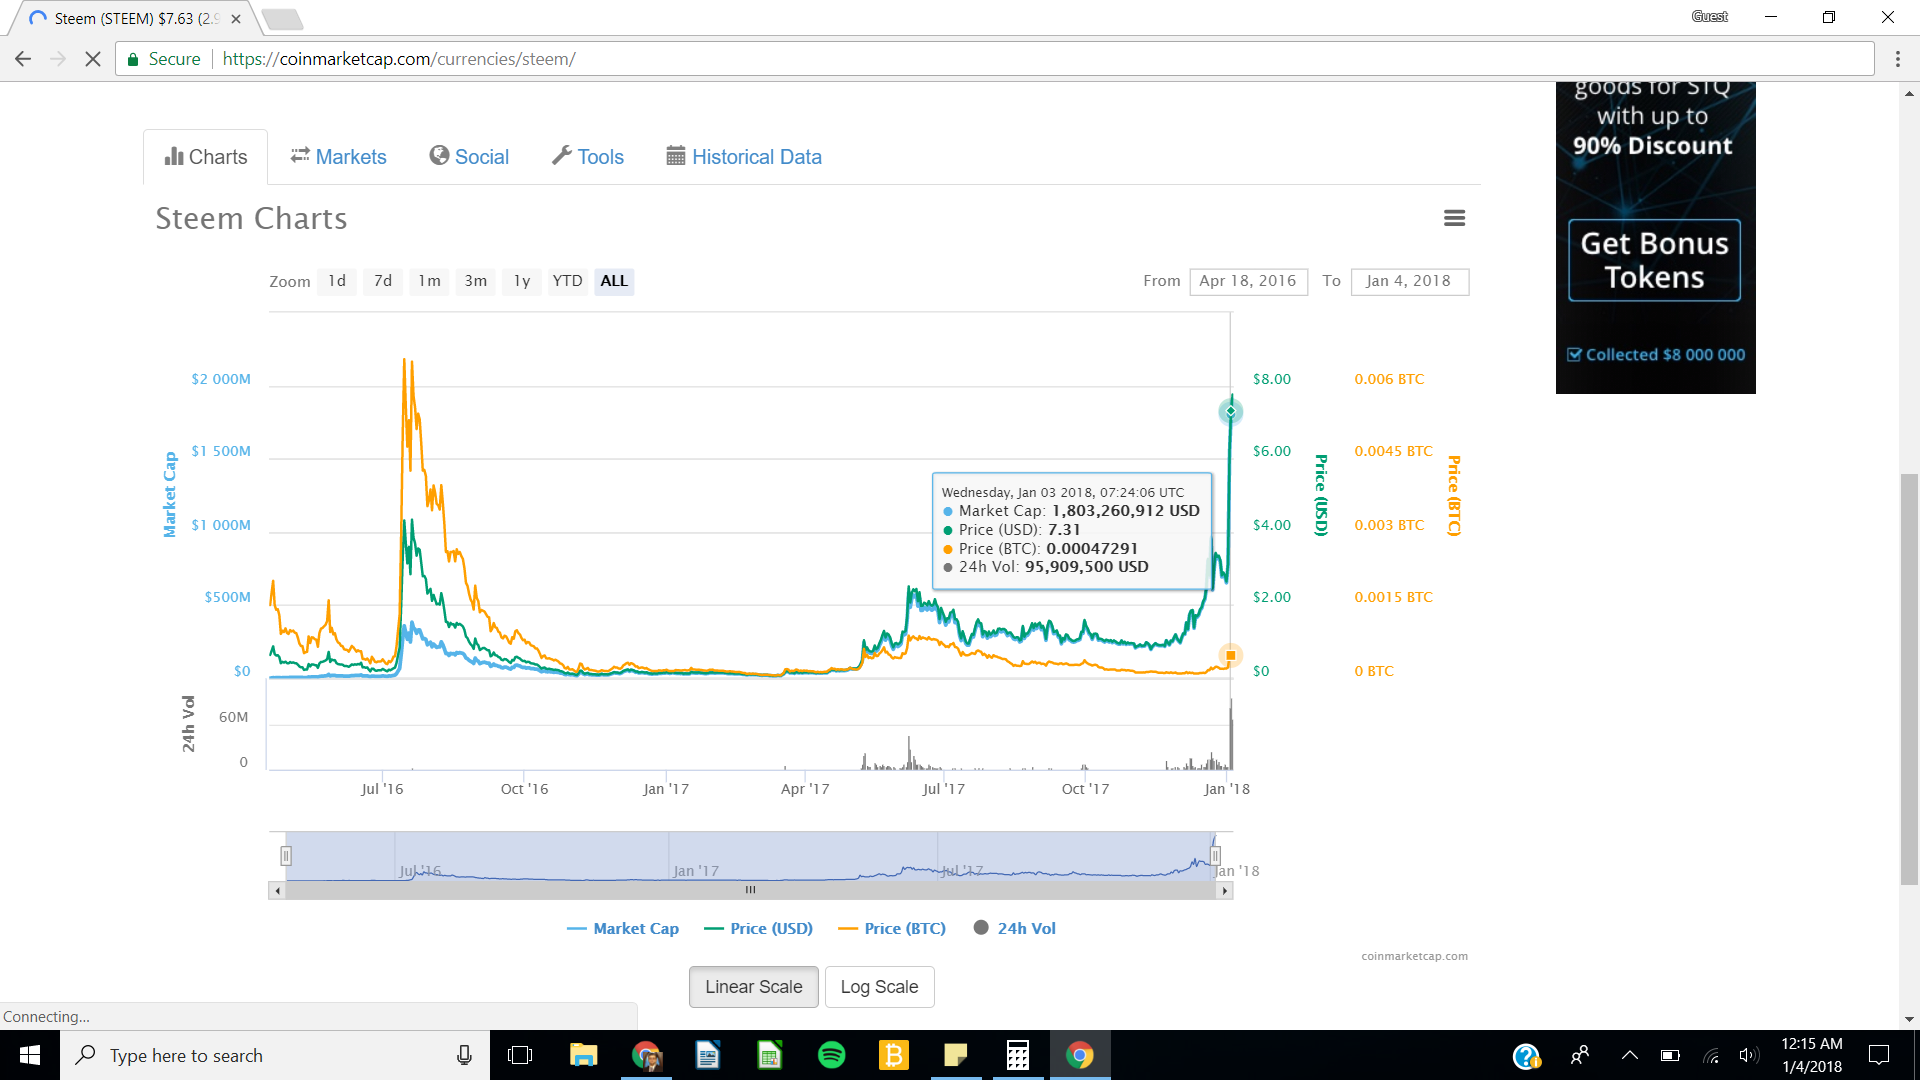Open the Action Center notifications
This screenshot has height=1080, width=1920.
[x=1879, y=1055]
